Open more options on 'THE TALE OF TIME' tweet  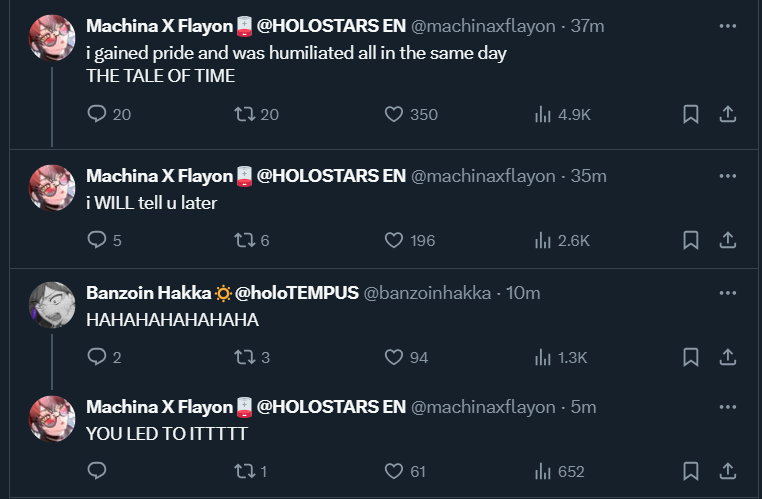728,25
